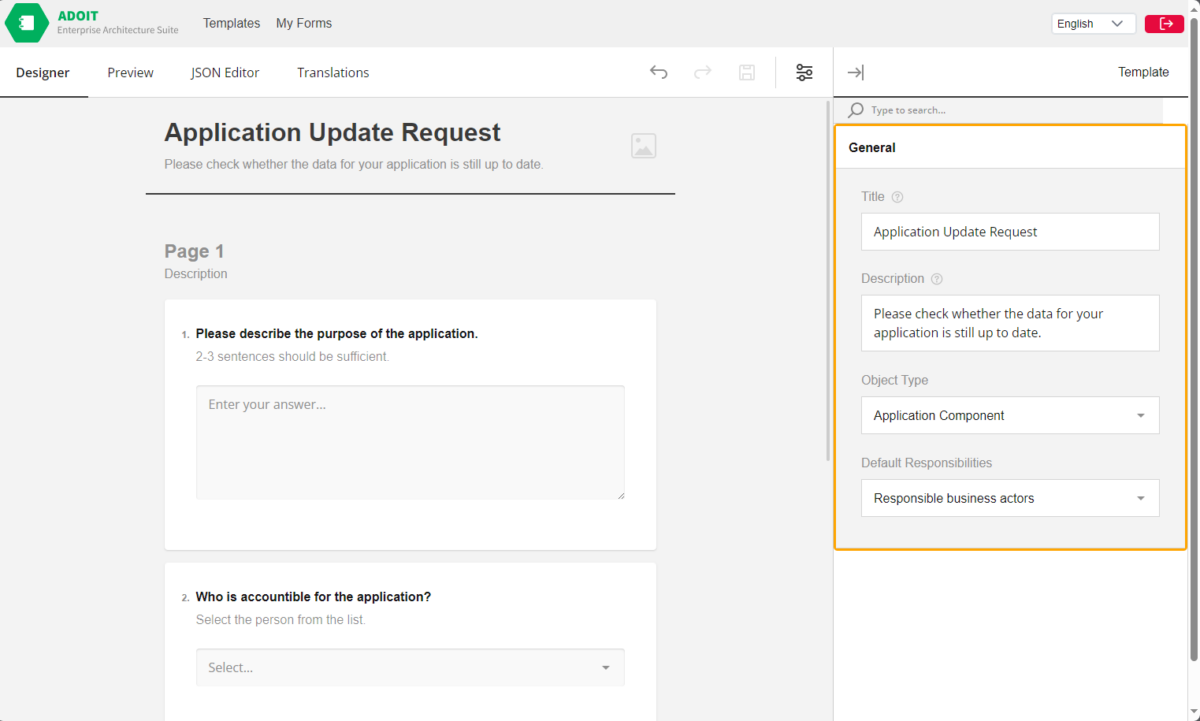Switch to the Preview tab
This screenshot has height=721, width=1200.
pos(130,72)
